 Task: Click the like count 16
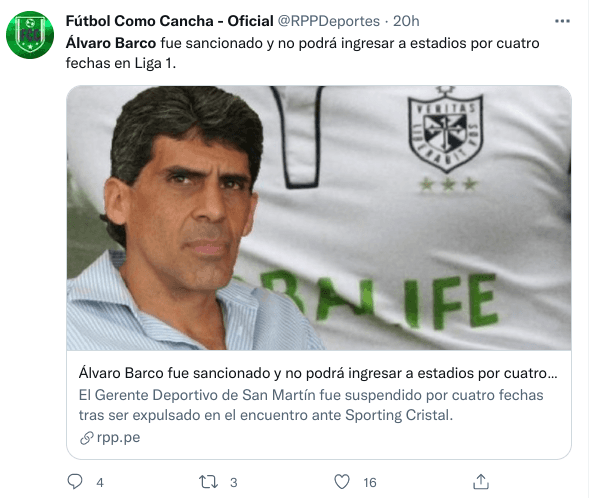click(x=370, y=483)
